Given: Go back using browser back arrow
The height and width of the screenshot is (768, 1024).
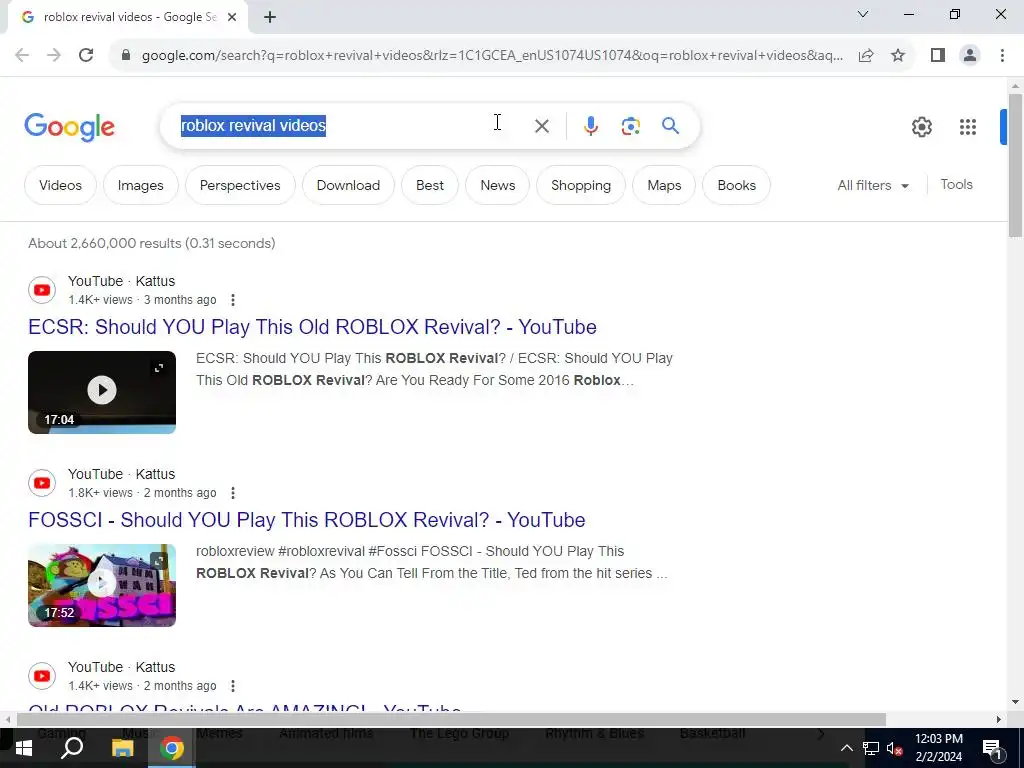Looking at the screenshot, I should [x=22, y=56].
